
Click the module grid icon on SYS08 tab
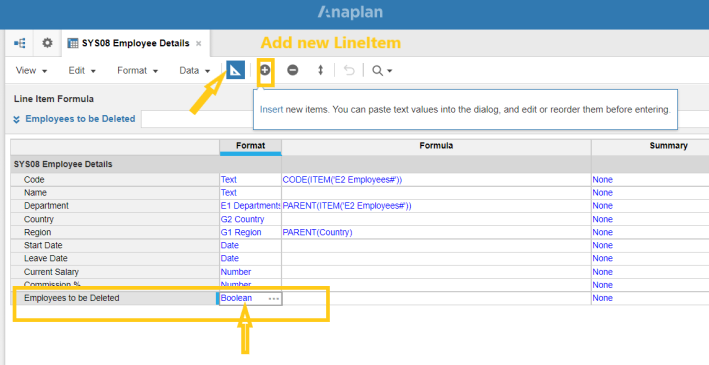tap(72, 43)
